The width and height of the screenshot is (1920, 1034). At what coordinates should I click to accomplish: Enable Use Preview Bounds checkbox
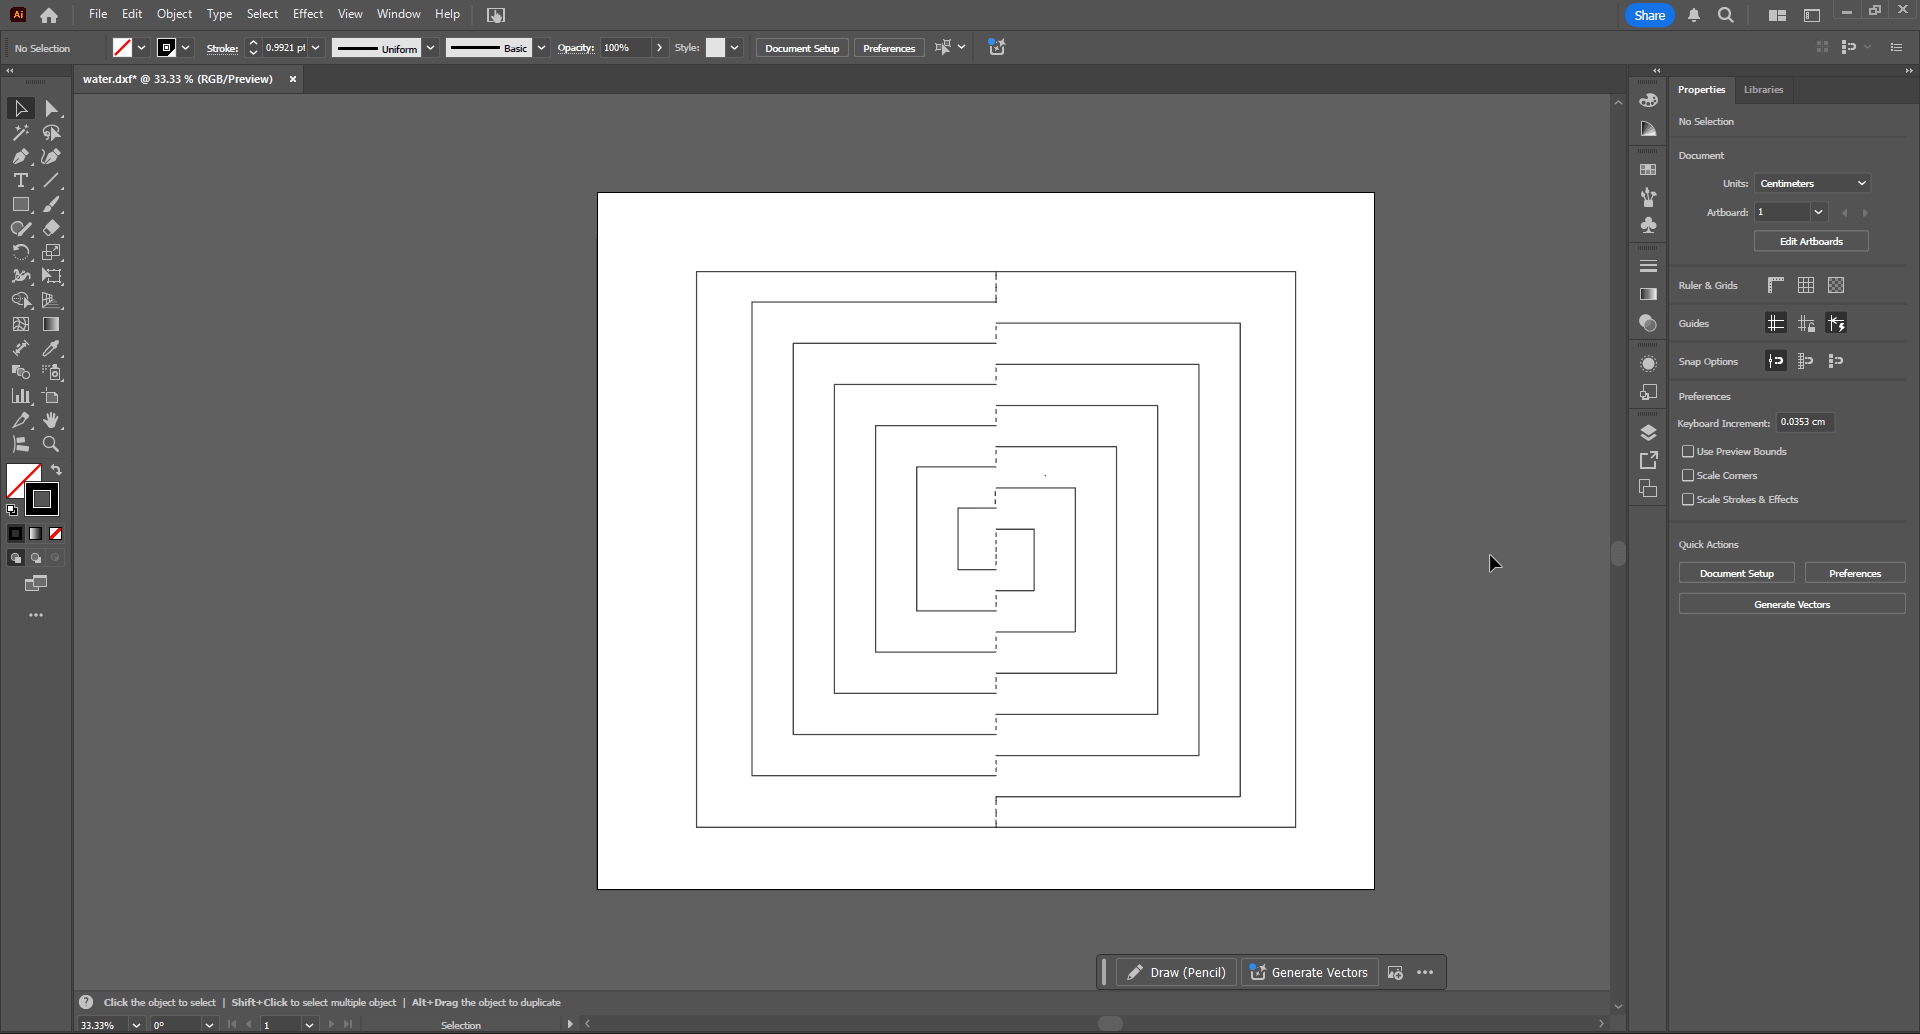[1688, 451]
